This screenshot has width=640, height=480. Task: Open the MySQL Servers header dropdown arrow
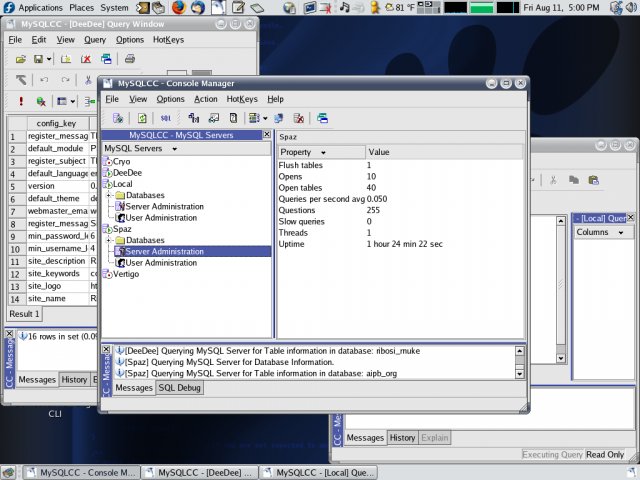[x=175, y=149]
